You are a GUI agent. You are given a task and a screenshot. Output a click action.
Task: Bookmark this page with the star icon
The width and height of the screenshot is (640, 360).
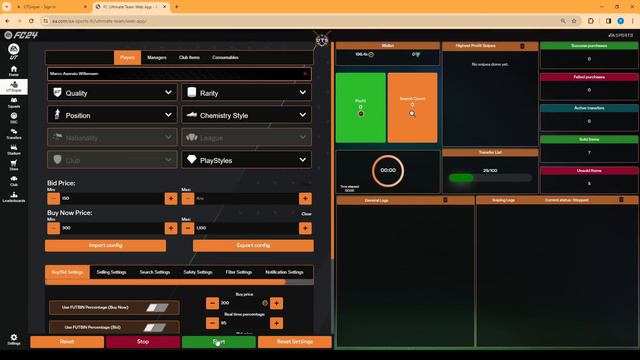point(574,21)
